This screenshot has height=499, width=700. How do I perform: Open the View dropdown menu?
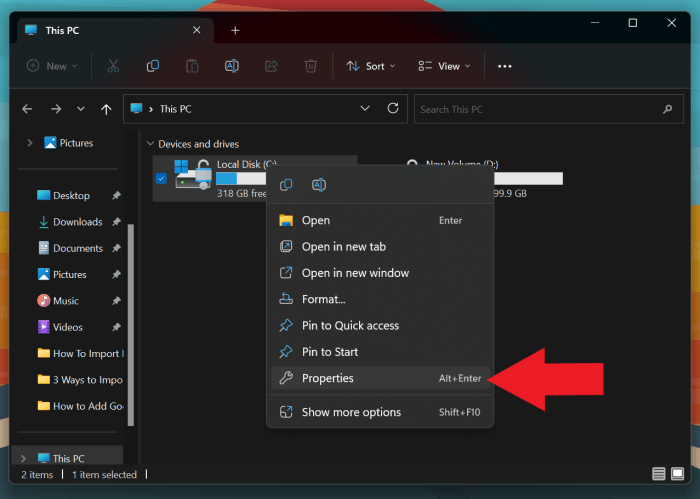pyautogui.click(x=444, y=66)
